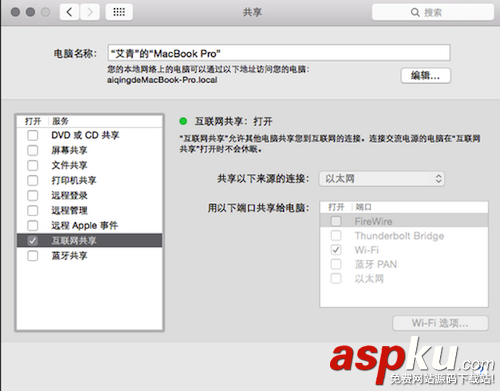Toggle 以太网 port checkbox

click(336, 278)
